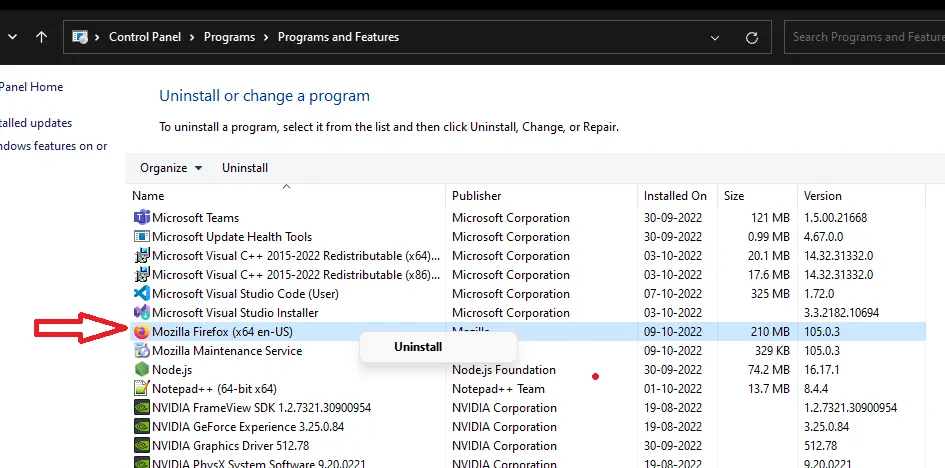The width and height of the screenshot is (945, 468).
Task: Click the Programs and Features breadcrumb
Action: pos(338,37)
